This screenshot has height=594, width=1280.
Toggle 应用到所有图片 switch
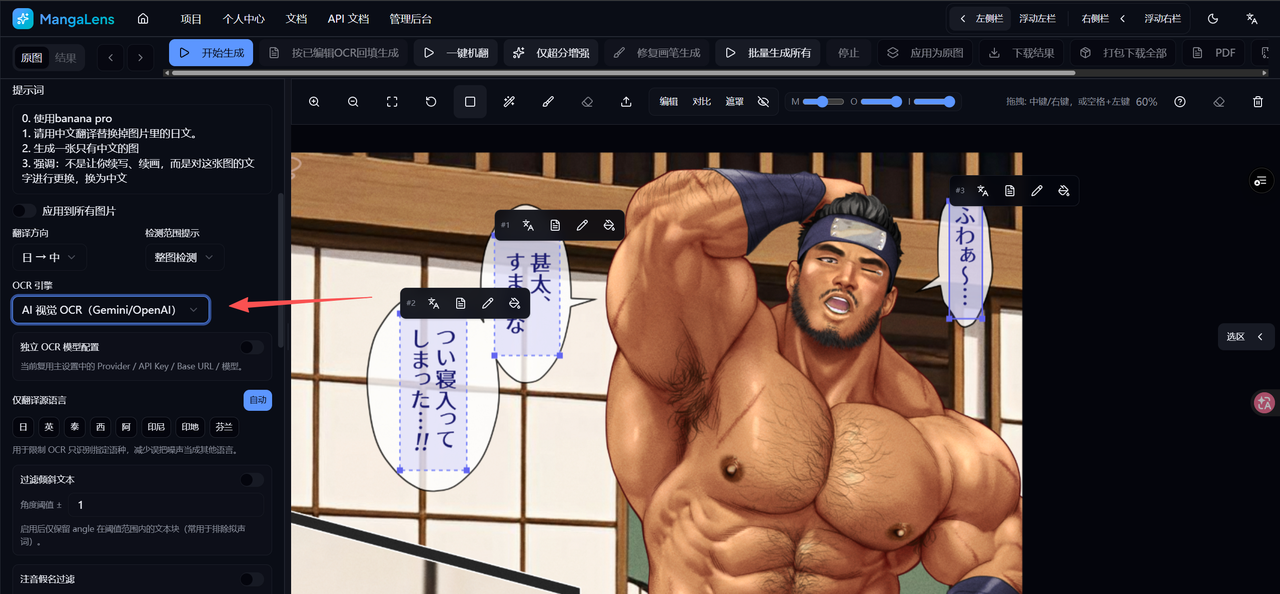[24, 211]
